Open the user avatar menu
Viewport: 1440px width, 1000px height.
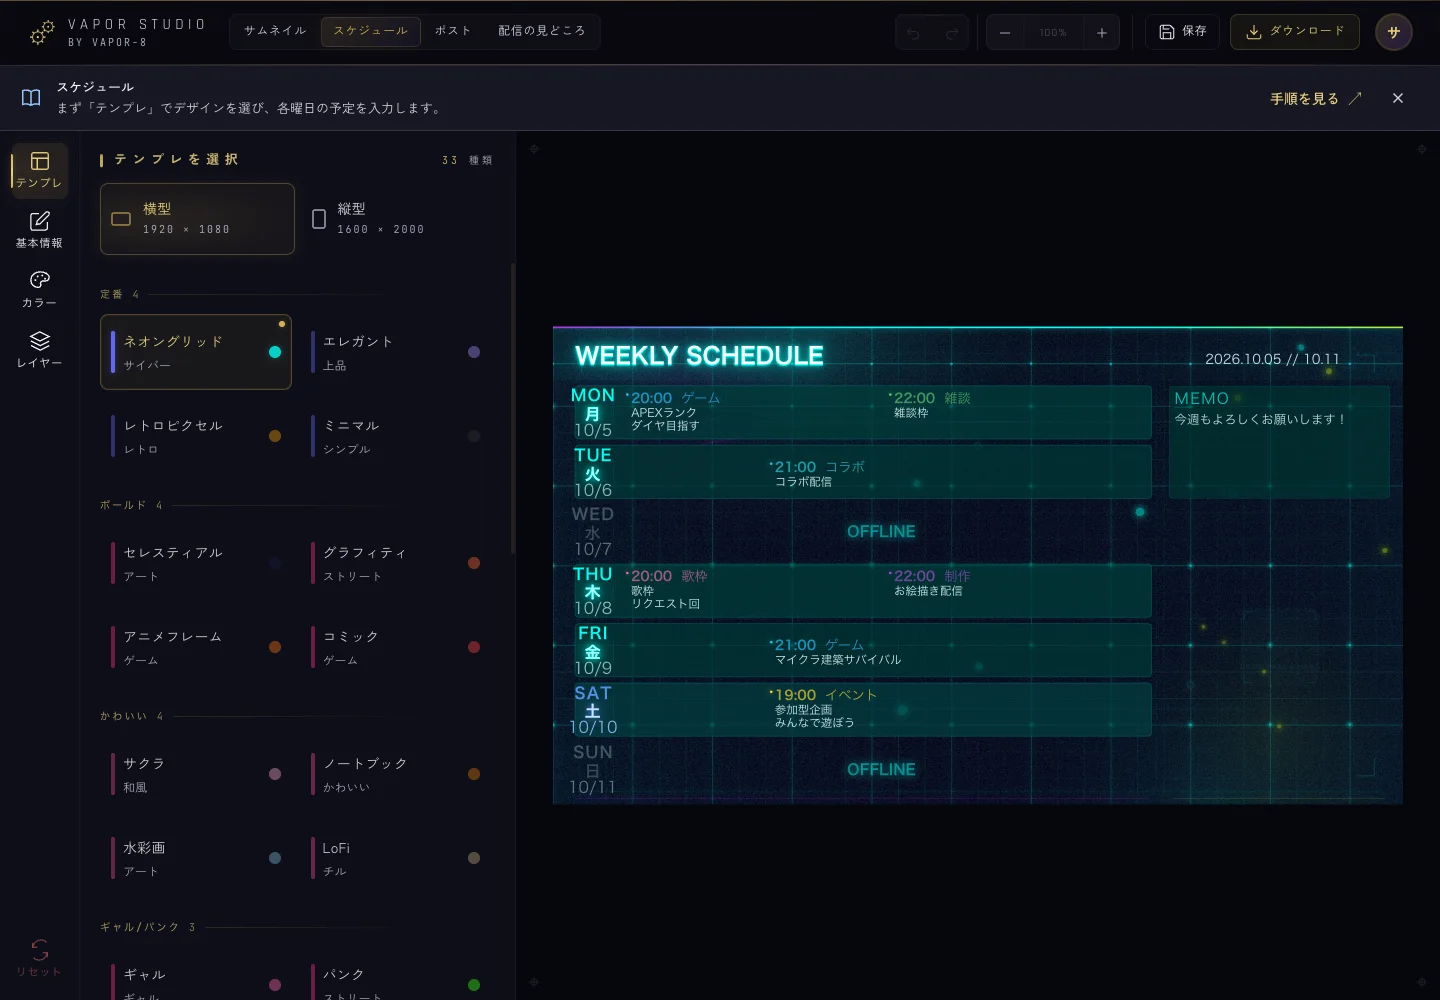click(x=1394, y=32)
